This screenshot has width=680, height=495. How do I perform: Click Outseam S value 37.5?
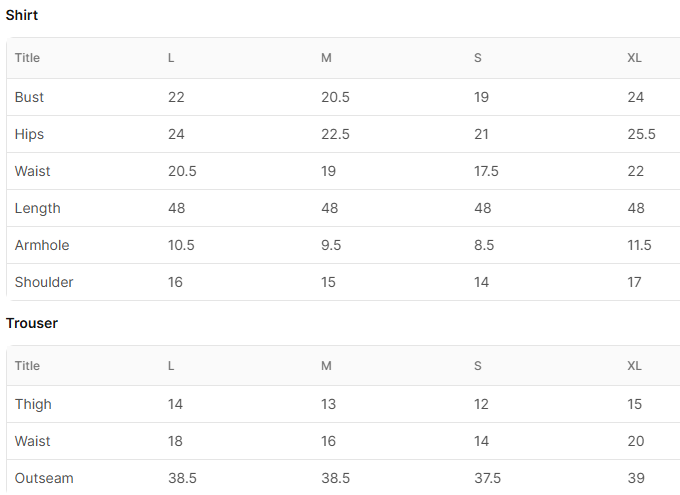(x=487, y=478)
